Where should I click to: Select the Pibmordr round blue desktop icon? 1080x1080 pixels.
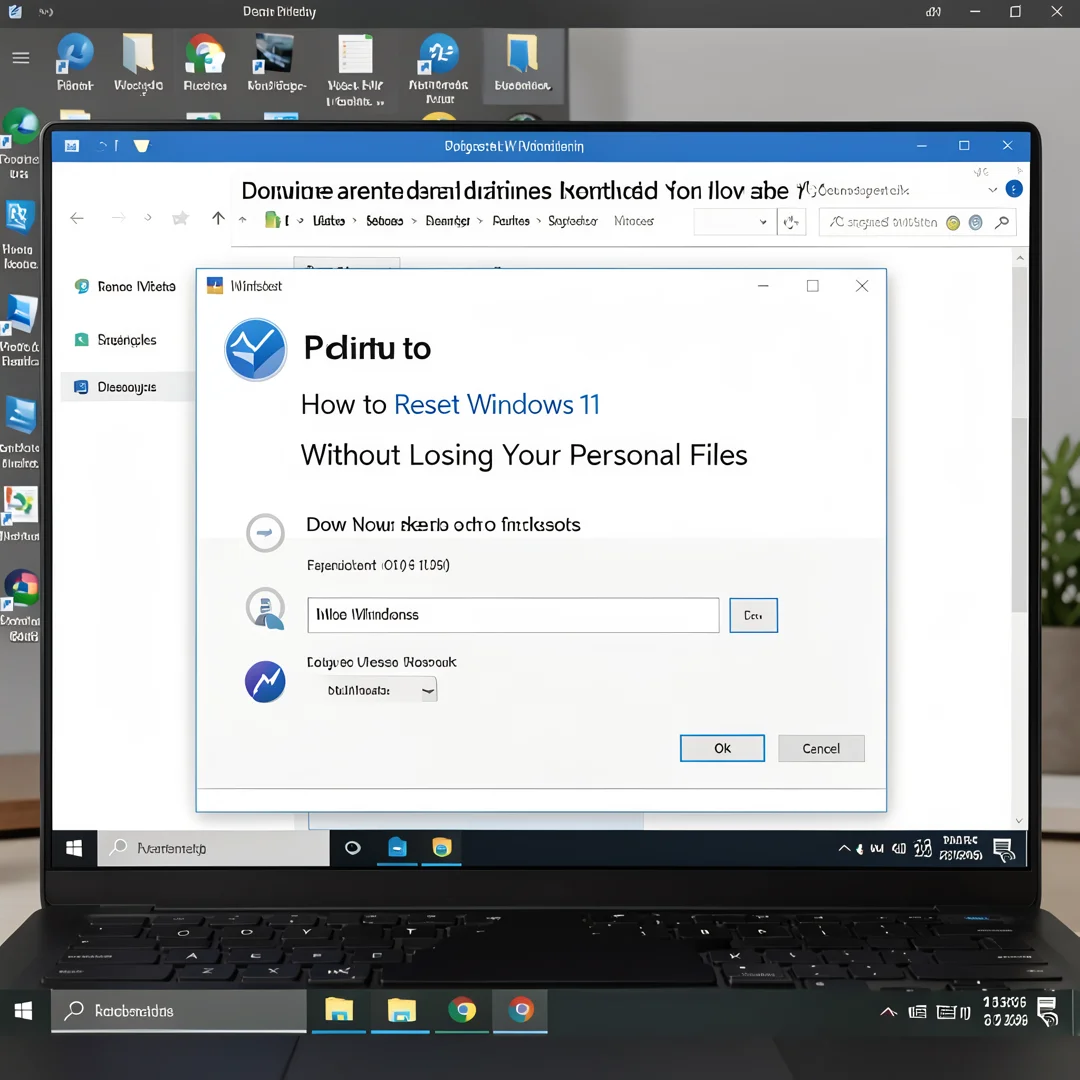coord(439,68)
